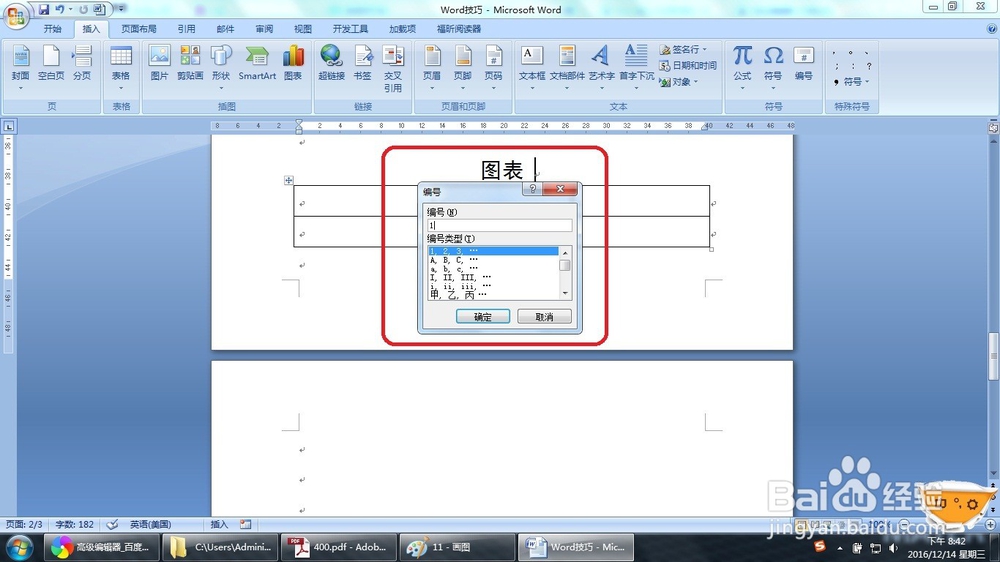Image resolution: width=1000 pixels, height=562 pixels.
Task: Insert a bookmark (书签)
Action: pyautogui.click(x=362, y=64)
